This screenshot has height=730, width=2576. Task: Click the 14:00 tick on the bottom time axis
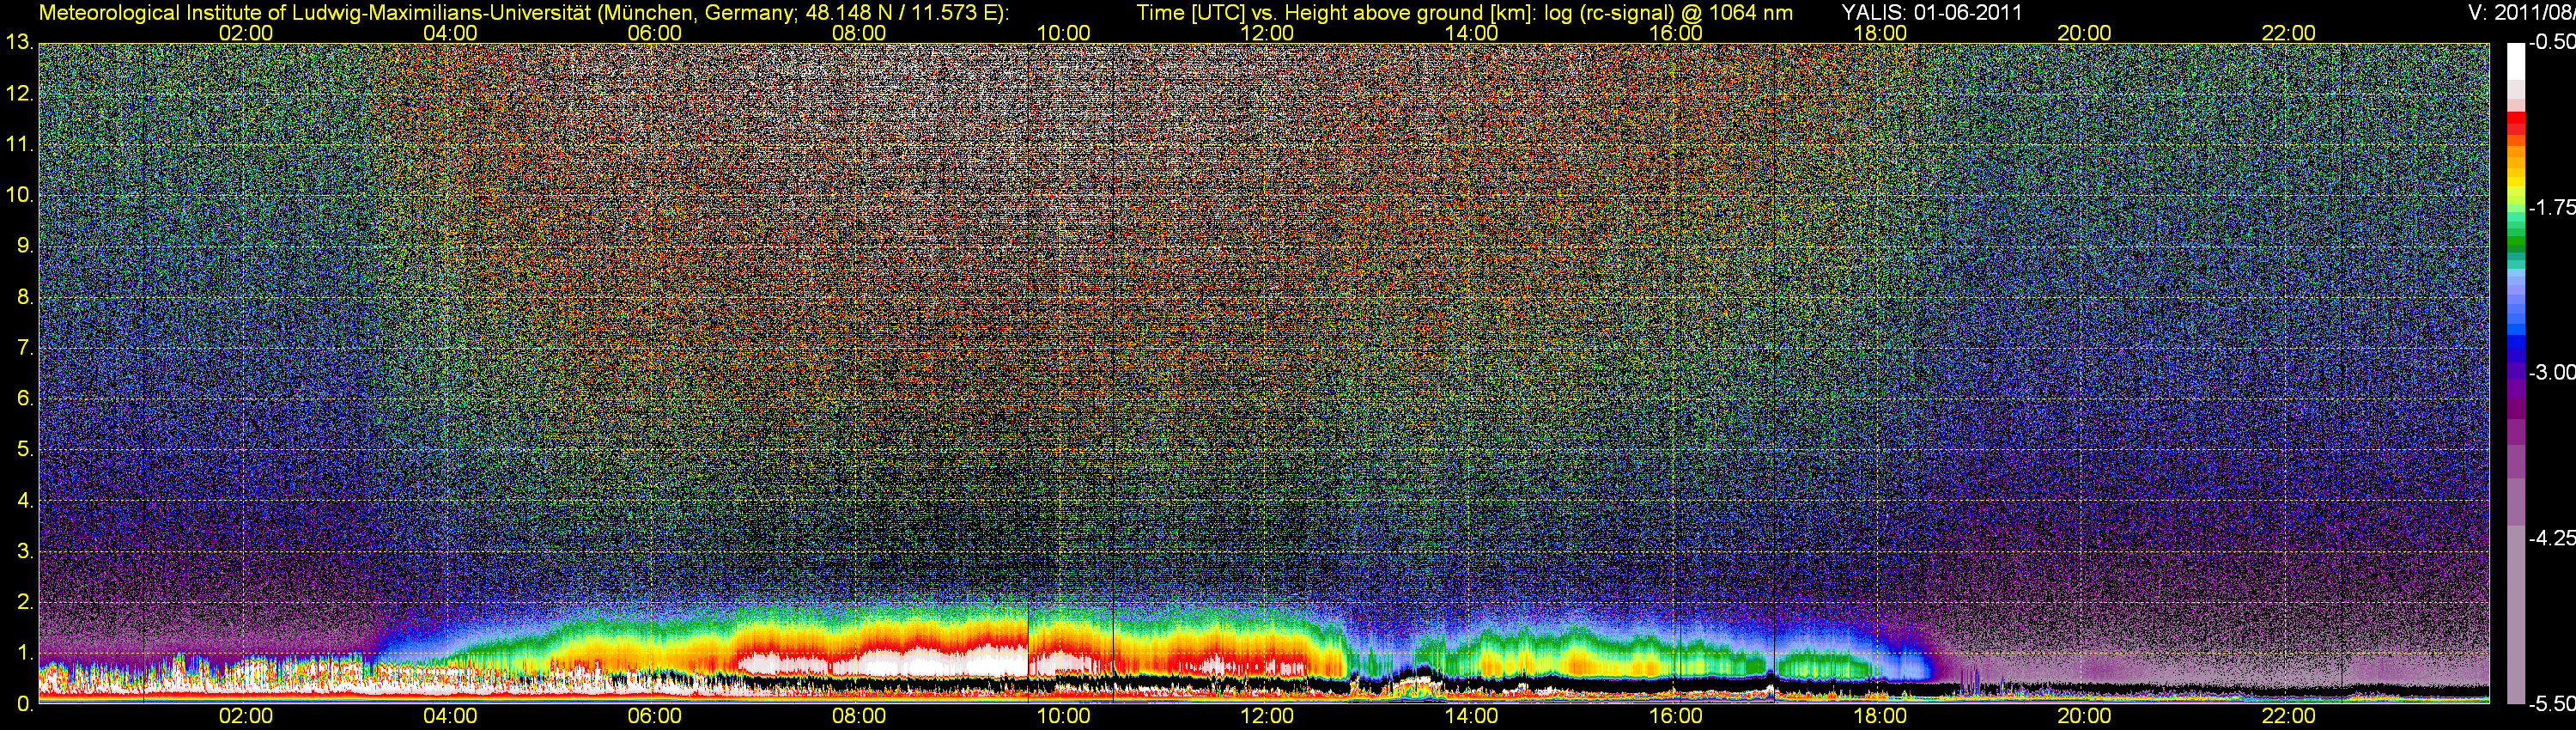(x=1471, y=716)
